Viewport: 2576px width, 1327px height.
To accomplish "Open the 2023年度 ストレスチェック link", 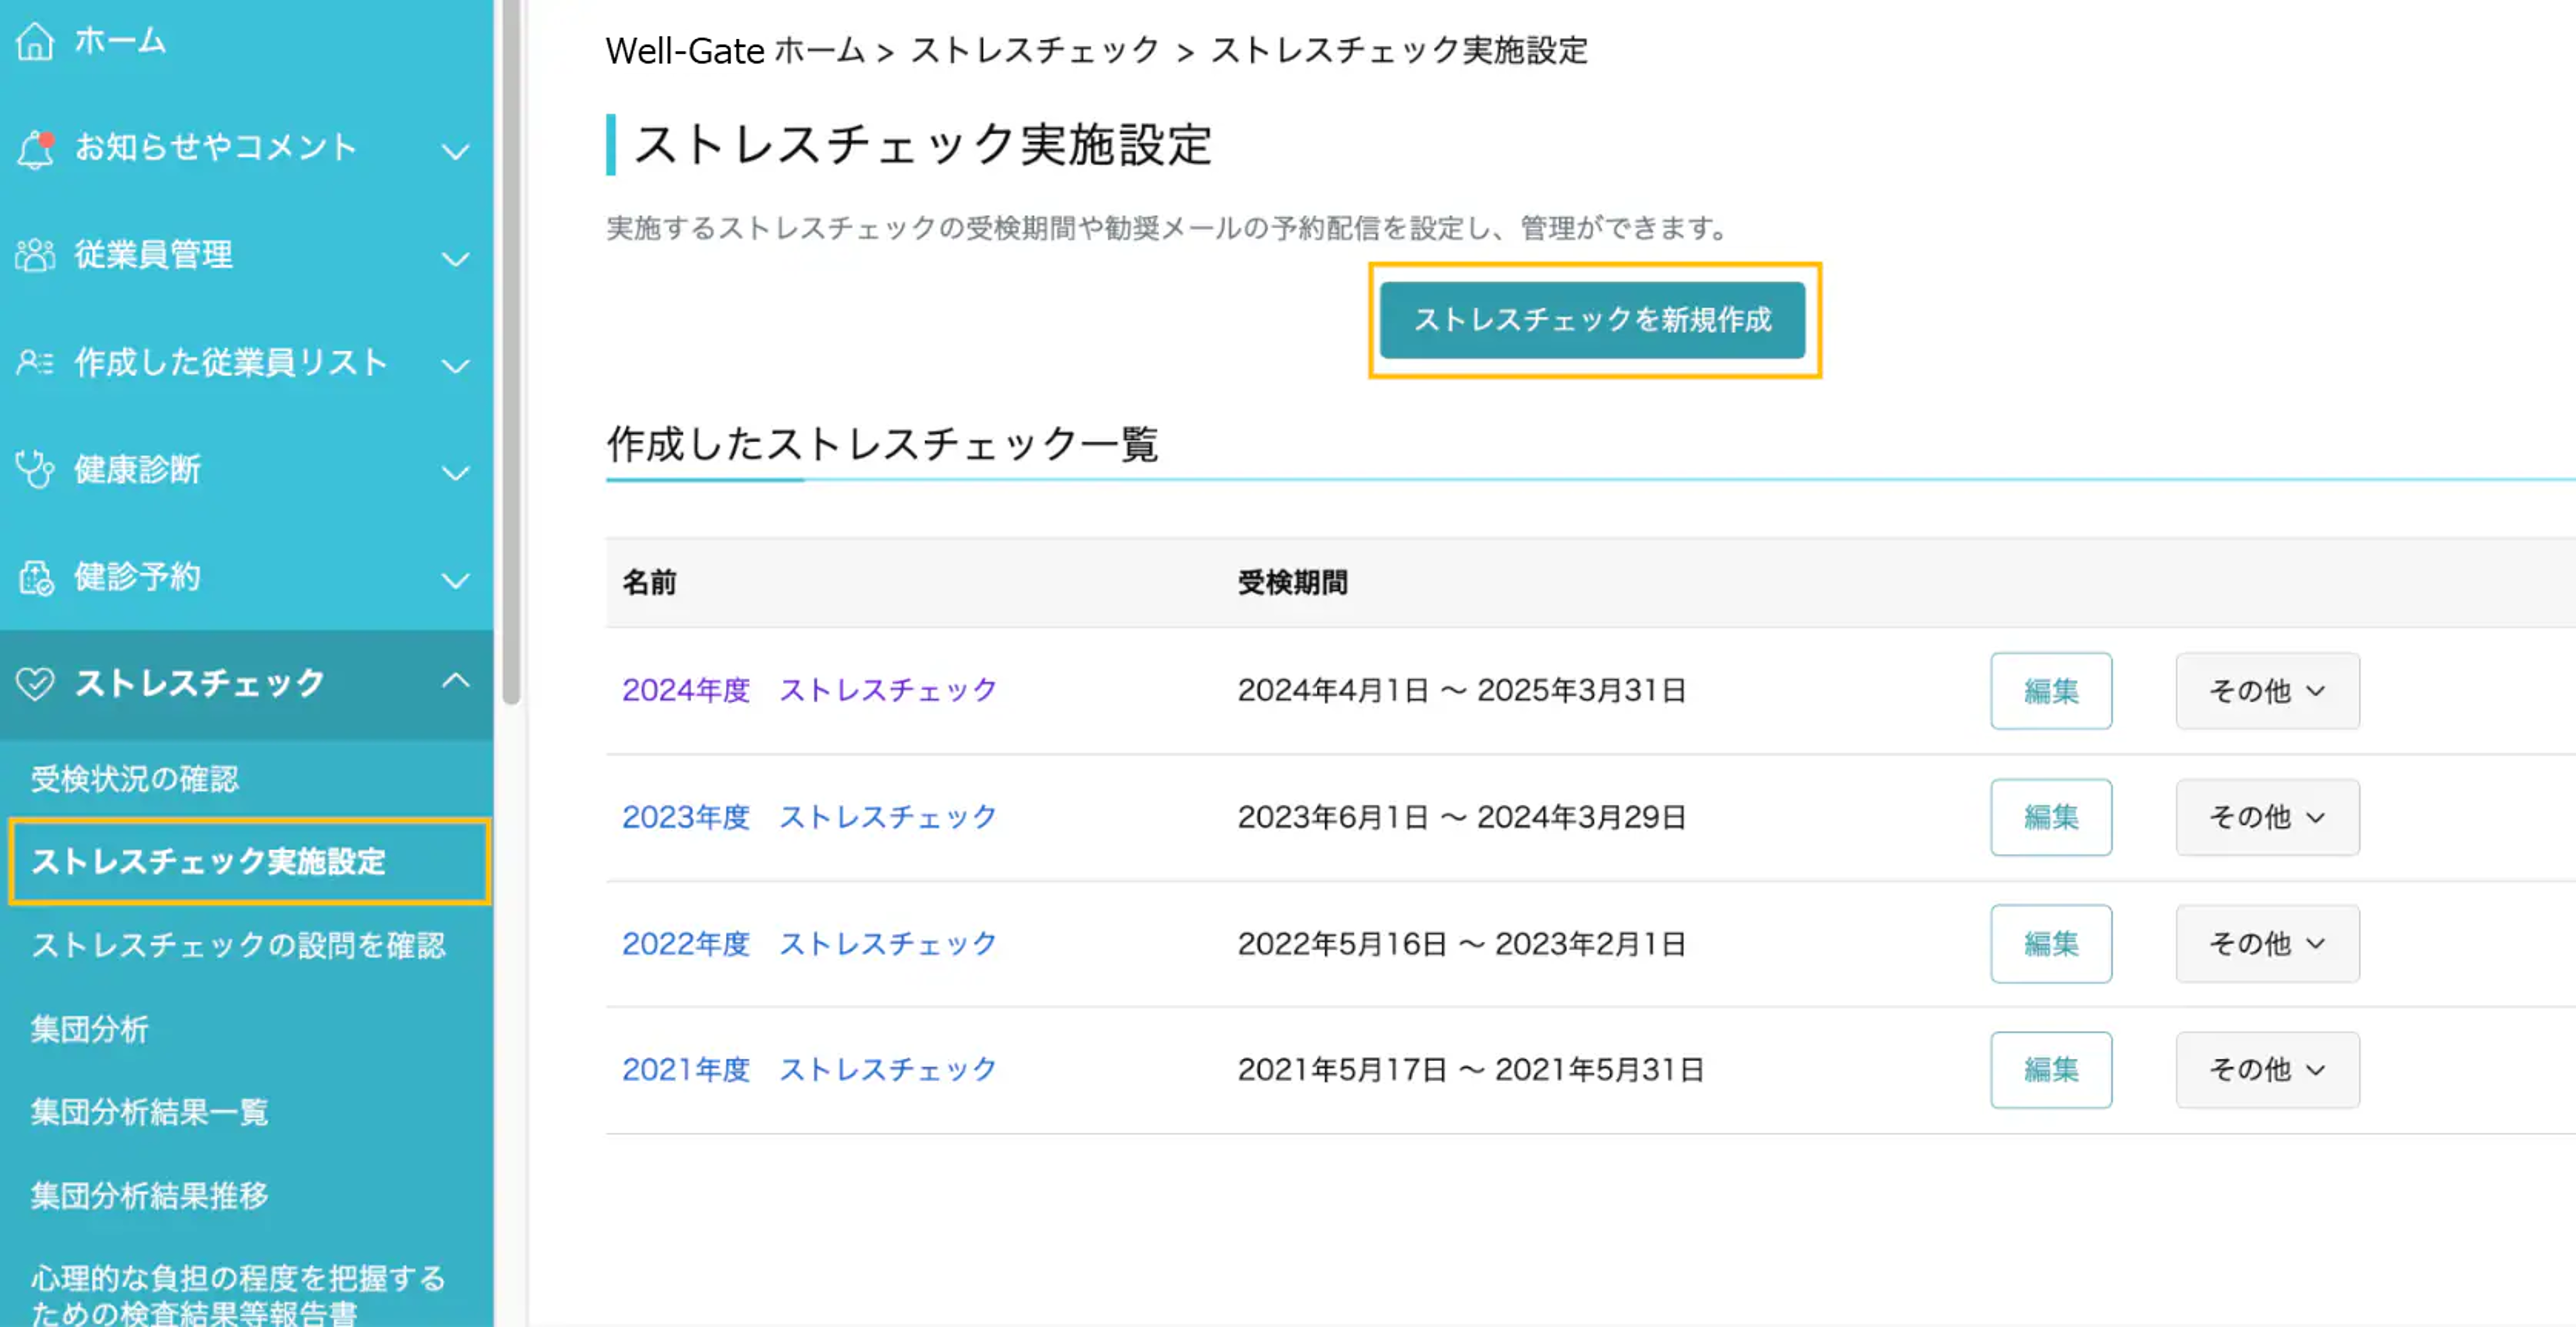I will (810, 817).
